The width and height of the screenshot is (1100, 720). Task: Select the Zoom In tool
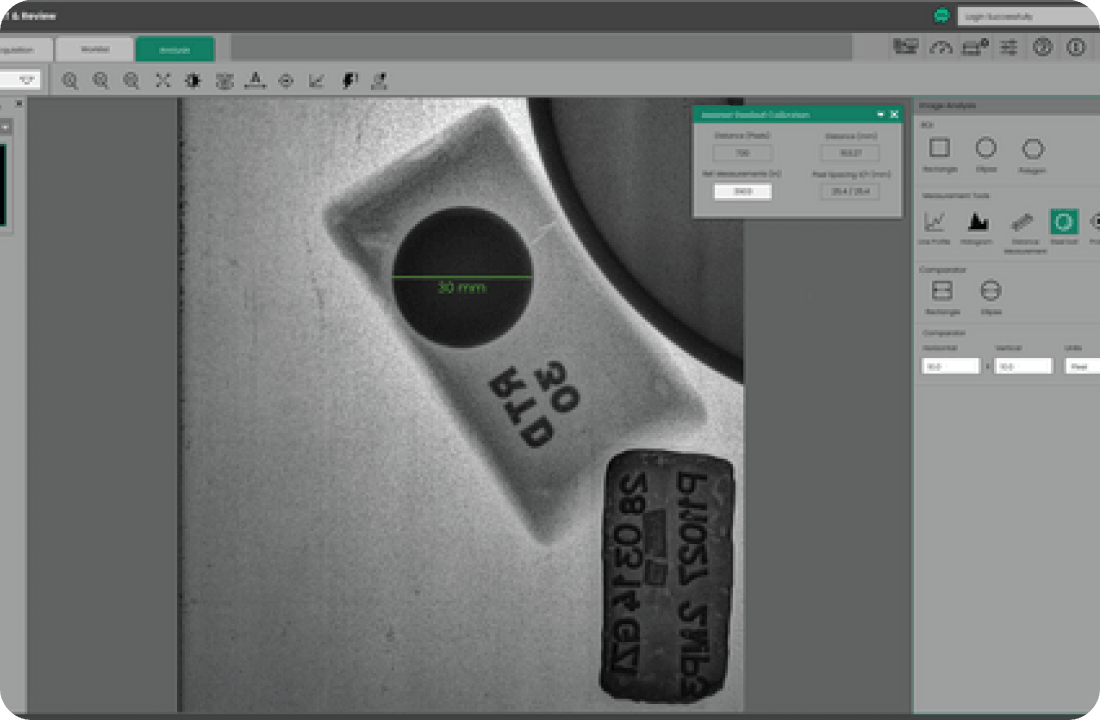pos(70,82)
